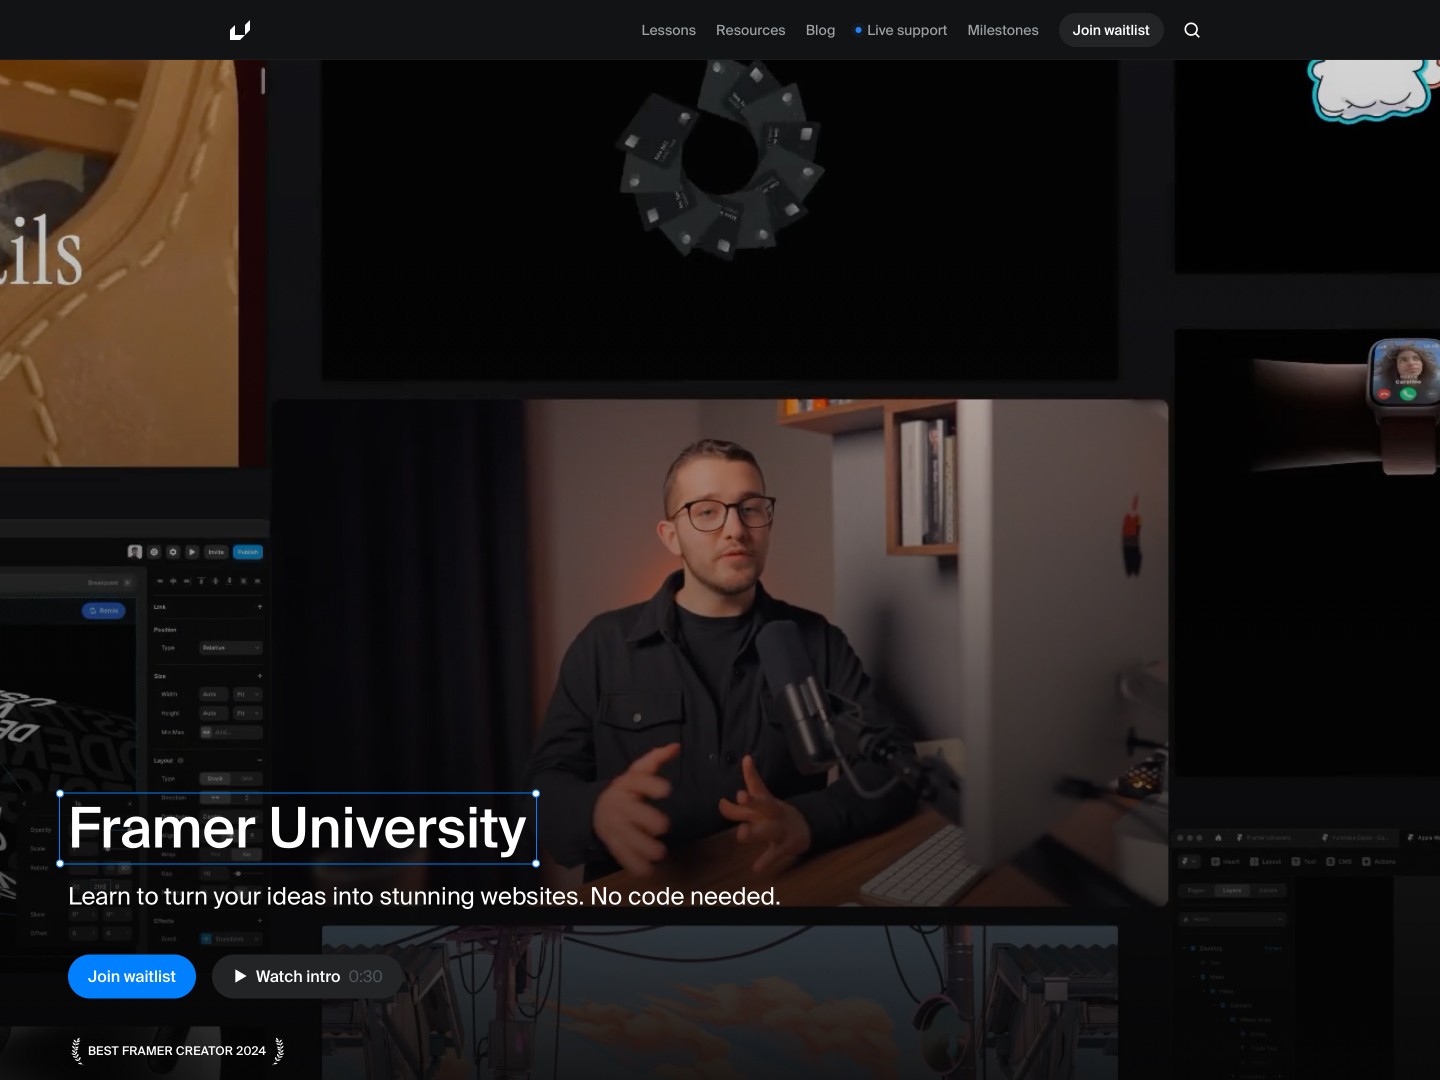Open the Blog nav item
This screenshot has width=1440, height=1080.
pos(820,30)
